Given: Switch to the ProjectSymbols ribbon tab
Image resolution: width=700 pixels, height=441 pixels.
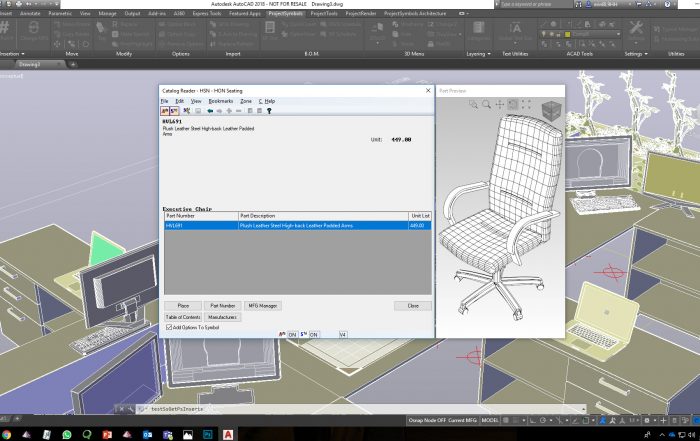Looking at the screenshot, I should pos(285,13).
